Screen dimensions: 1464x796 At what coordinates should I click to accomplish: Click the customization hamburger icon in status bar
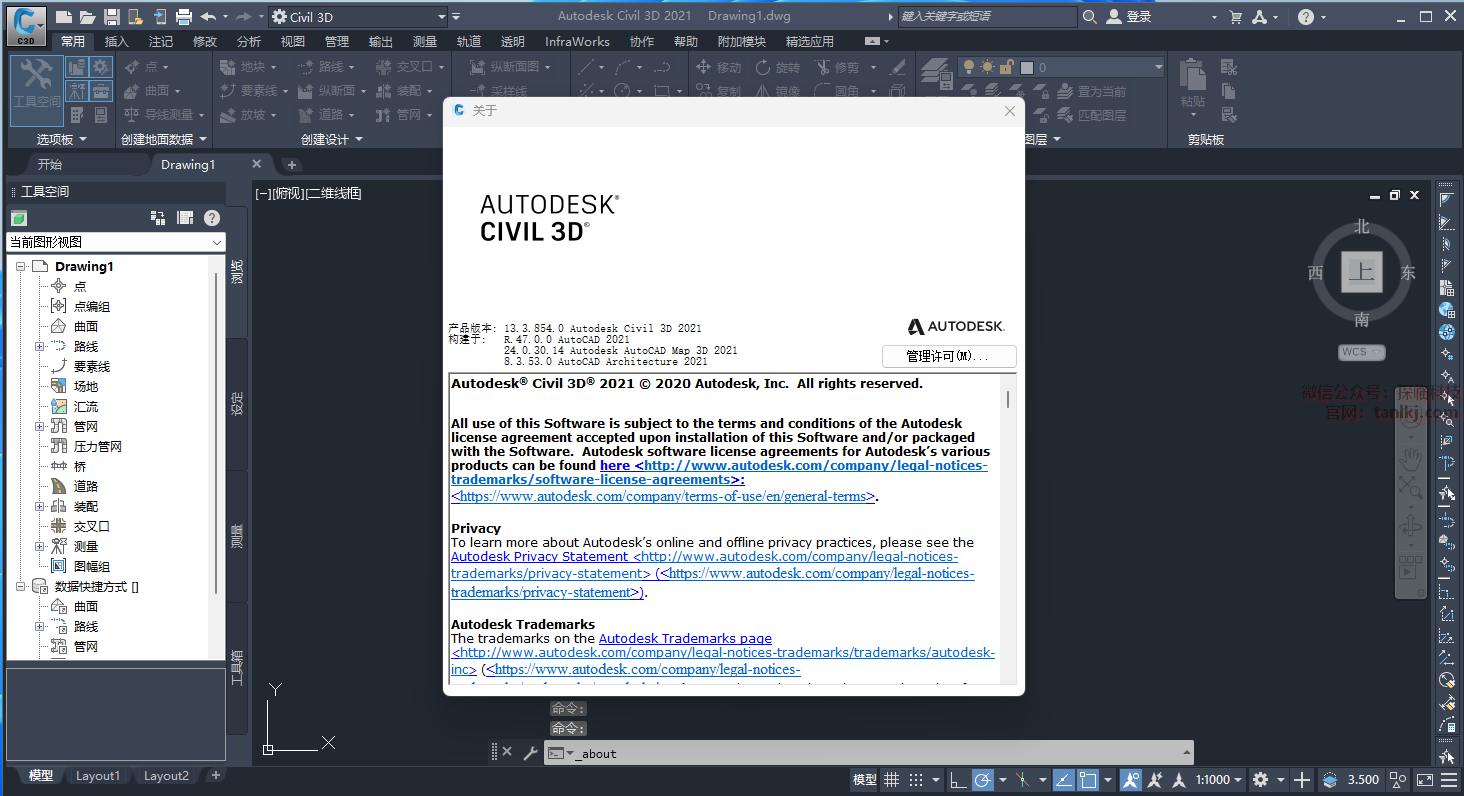pos(1448,779)
